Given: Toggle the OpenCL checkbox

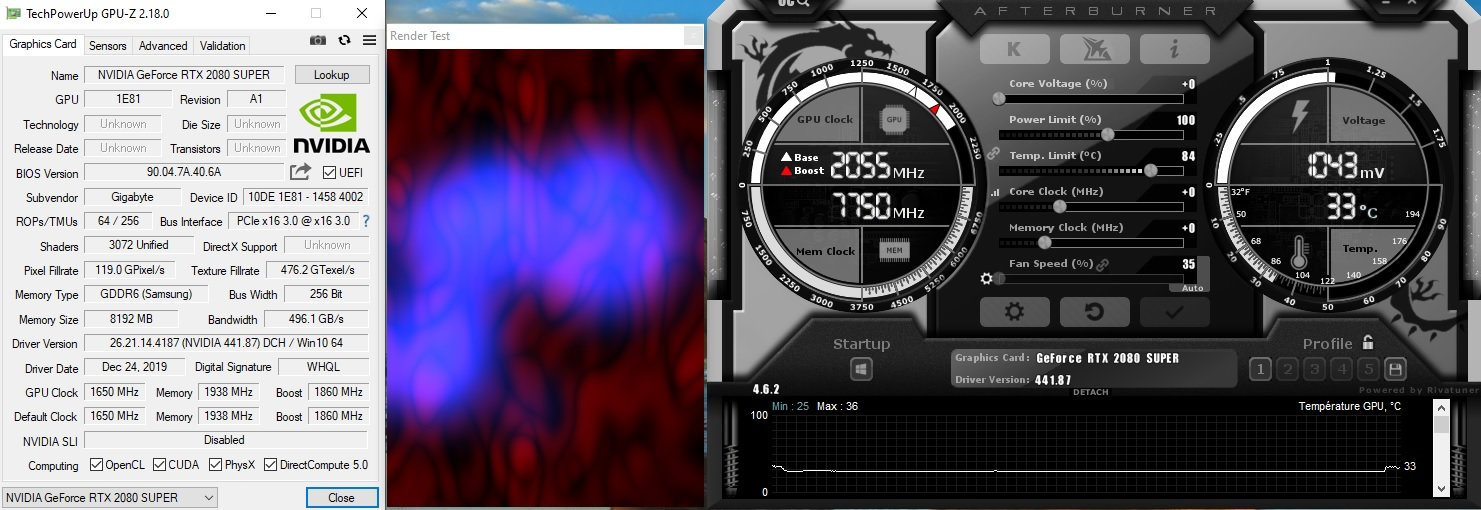Looking at the screenshot, I should (96, 465).
